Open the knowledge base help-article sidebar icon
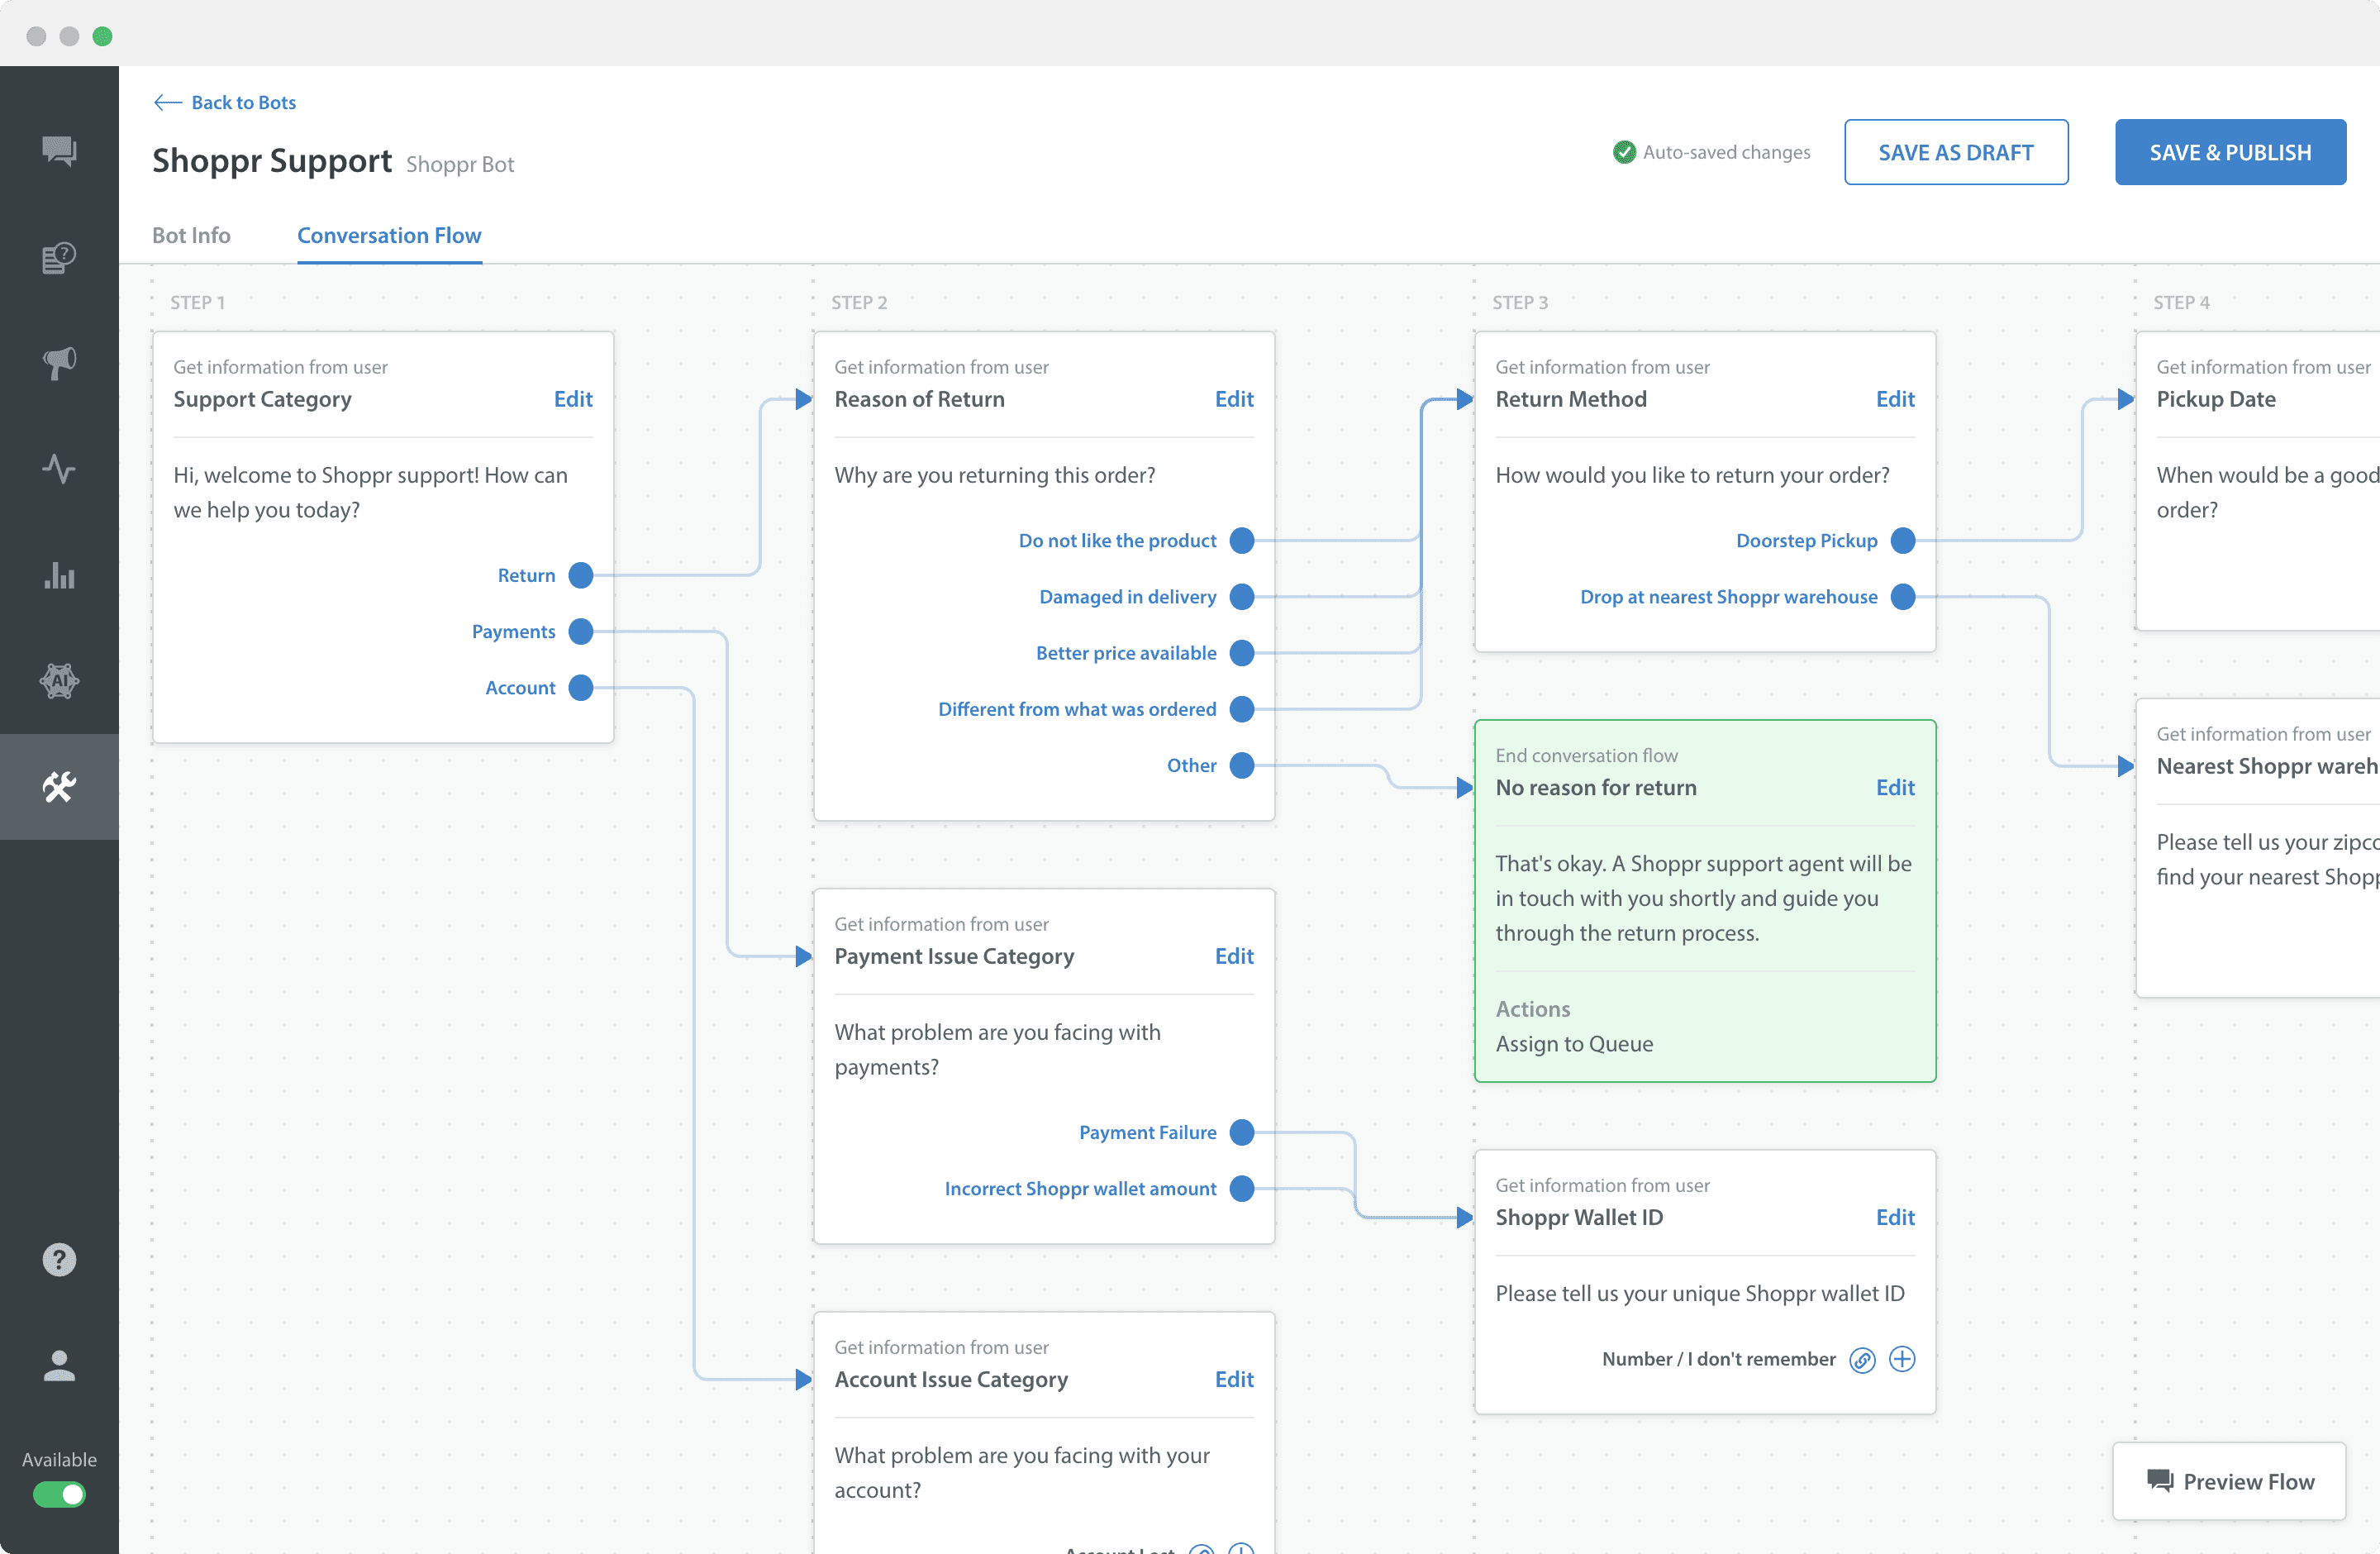The height and width of the screenshot is (1554, 2380). 59,257
